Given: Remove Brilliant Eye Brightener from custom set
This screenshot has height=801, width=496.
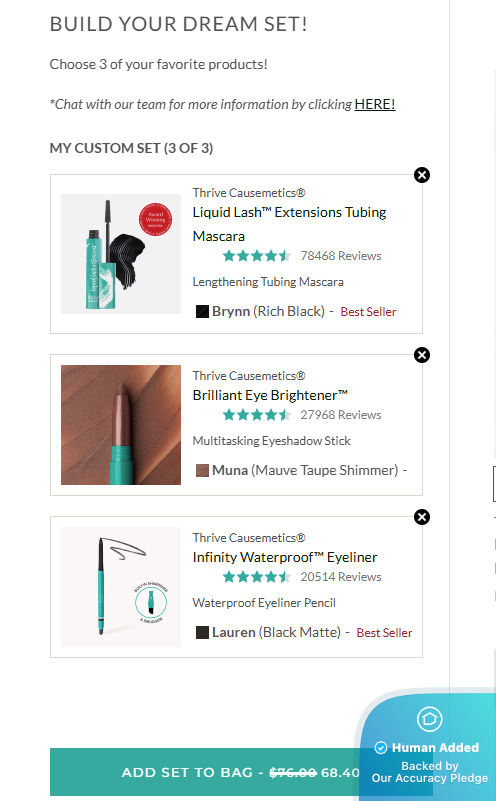Looking at the screenshot, I should 421,355.
